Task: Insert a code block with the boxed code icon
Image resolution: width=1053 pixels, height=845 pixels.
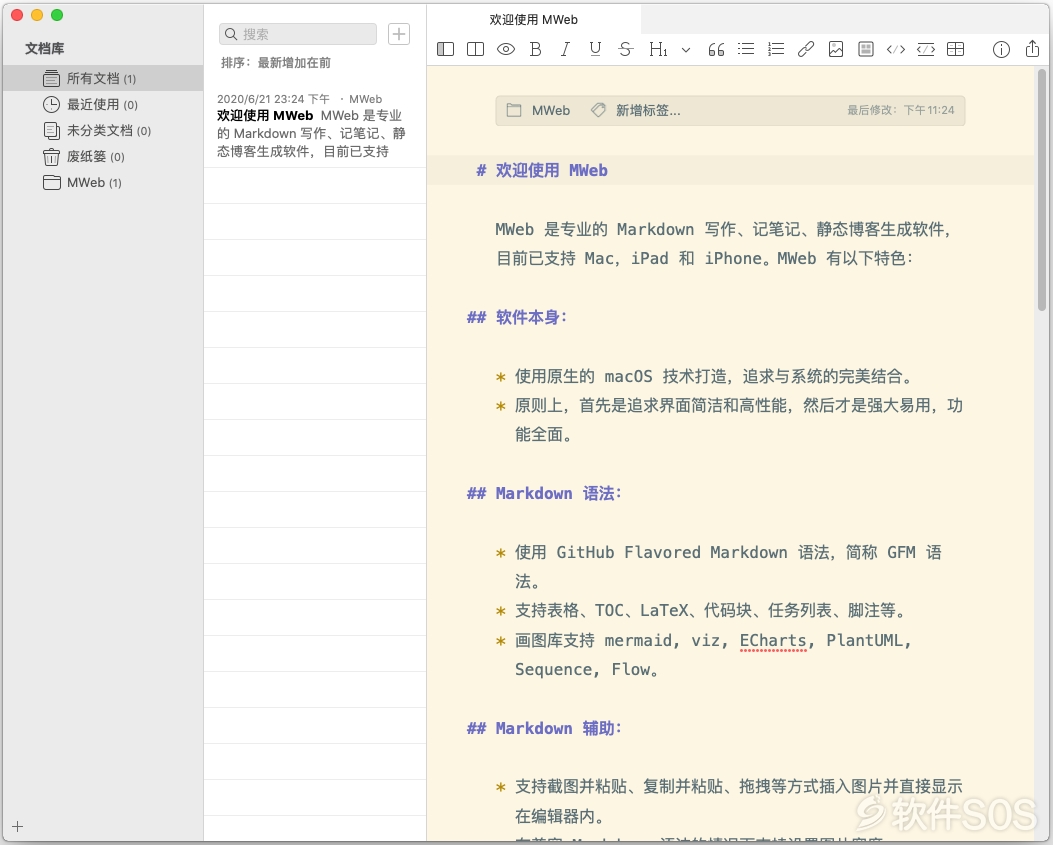Action: pos(926,49)
